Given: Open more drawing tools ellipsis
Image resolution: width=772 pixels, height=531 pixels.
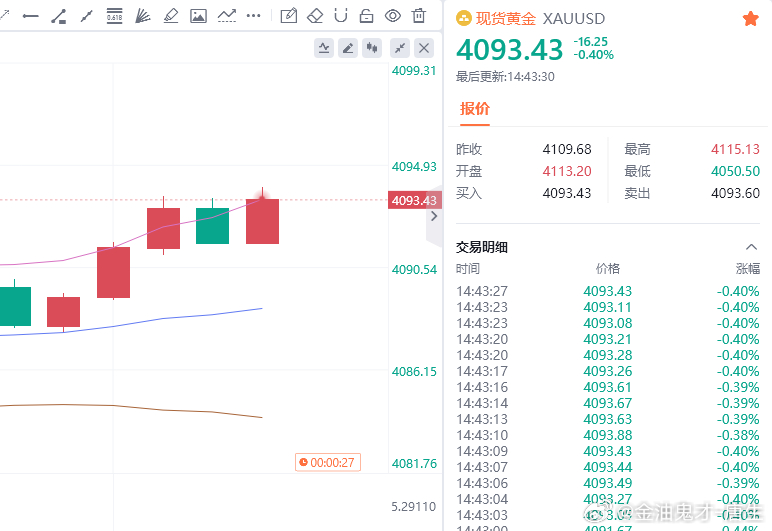Looking at the screenshot, I should (254, 16).
